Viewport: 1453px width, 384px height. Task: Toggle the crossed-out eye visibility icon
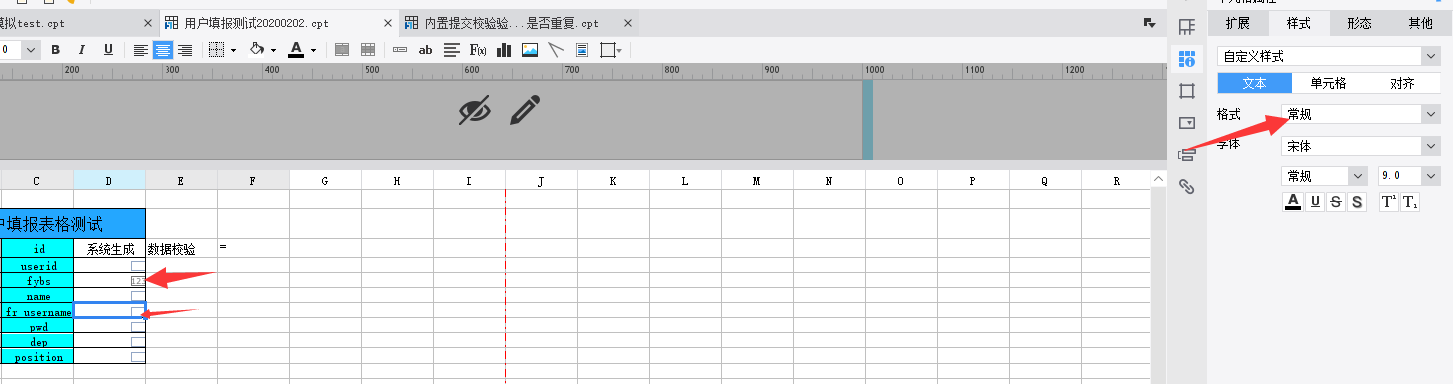[475, 110]
